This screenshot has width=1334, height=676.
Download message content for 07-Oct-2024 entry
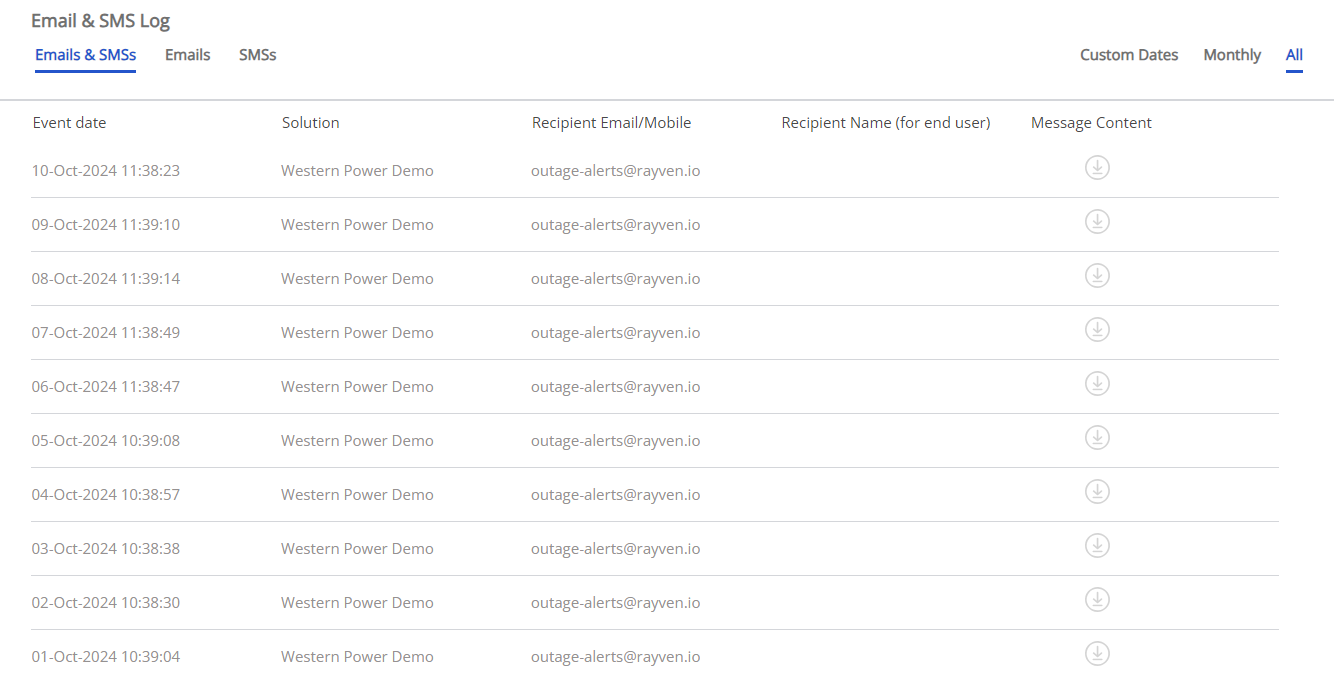1097,329
